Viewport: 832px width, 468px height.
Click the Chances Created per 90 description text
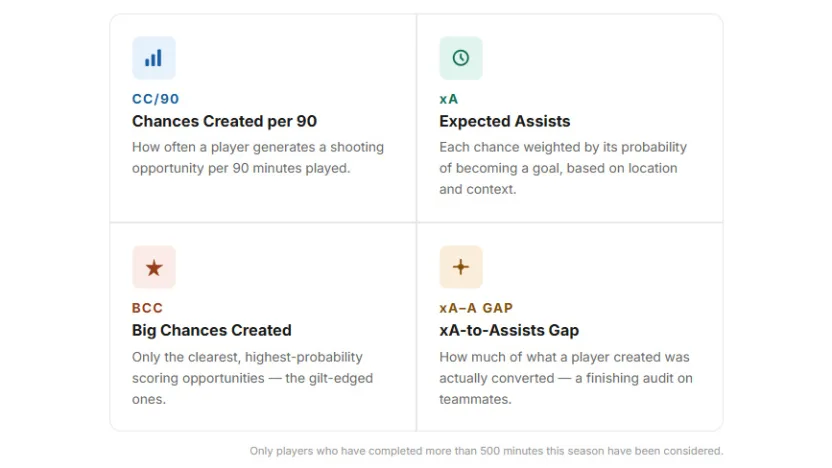pyautogui.click(x=257, y=158)
